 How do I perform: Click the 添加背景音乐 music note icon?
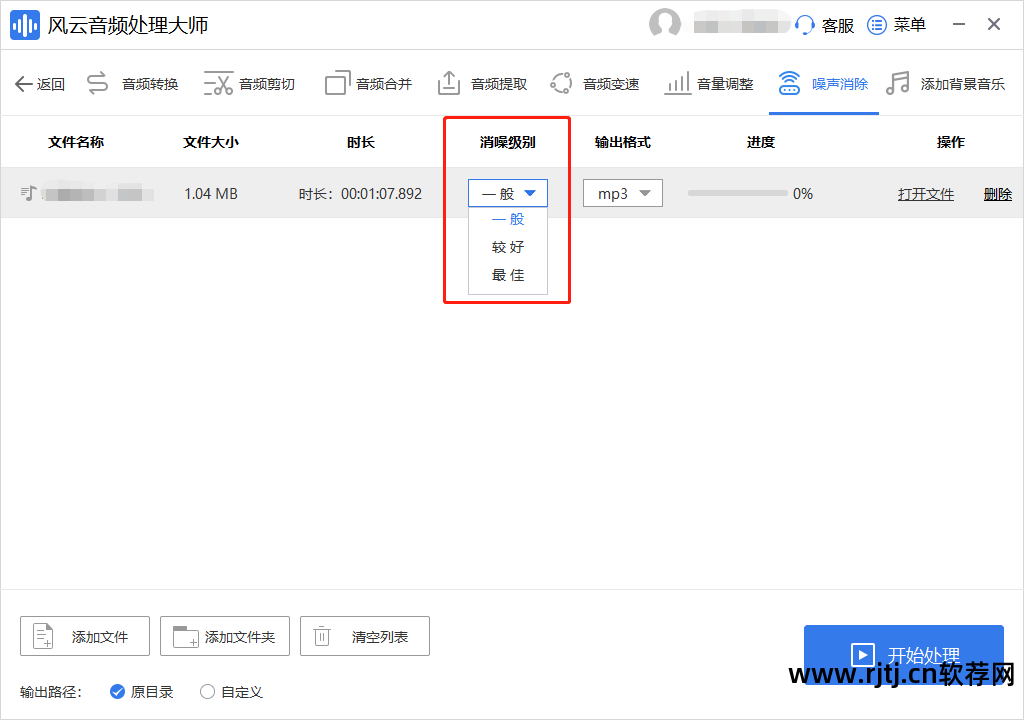(898, 83)
